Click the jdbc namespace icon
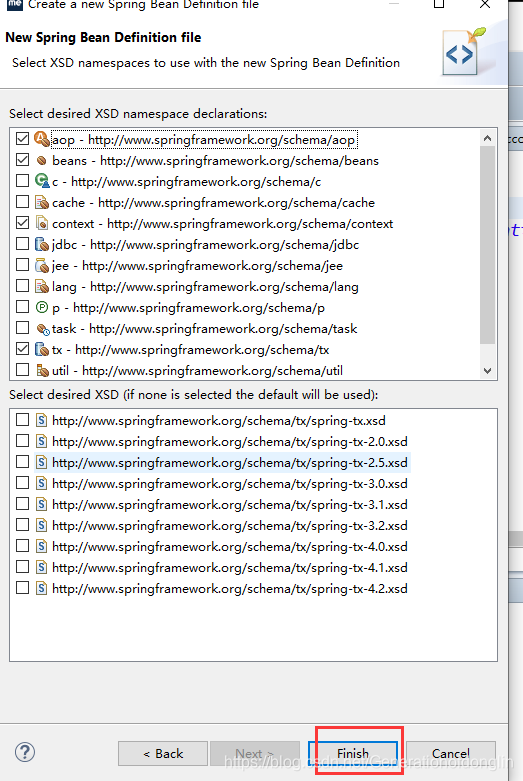Screen dimensions: 523x781 [x=42, y=244]
